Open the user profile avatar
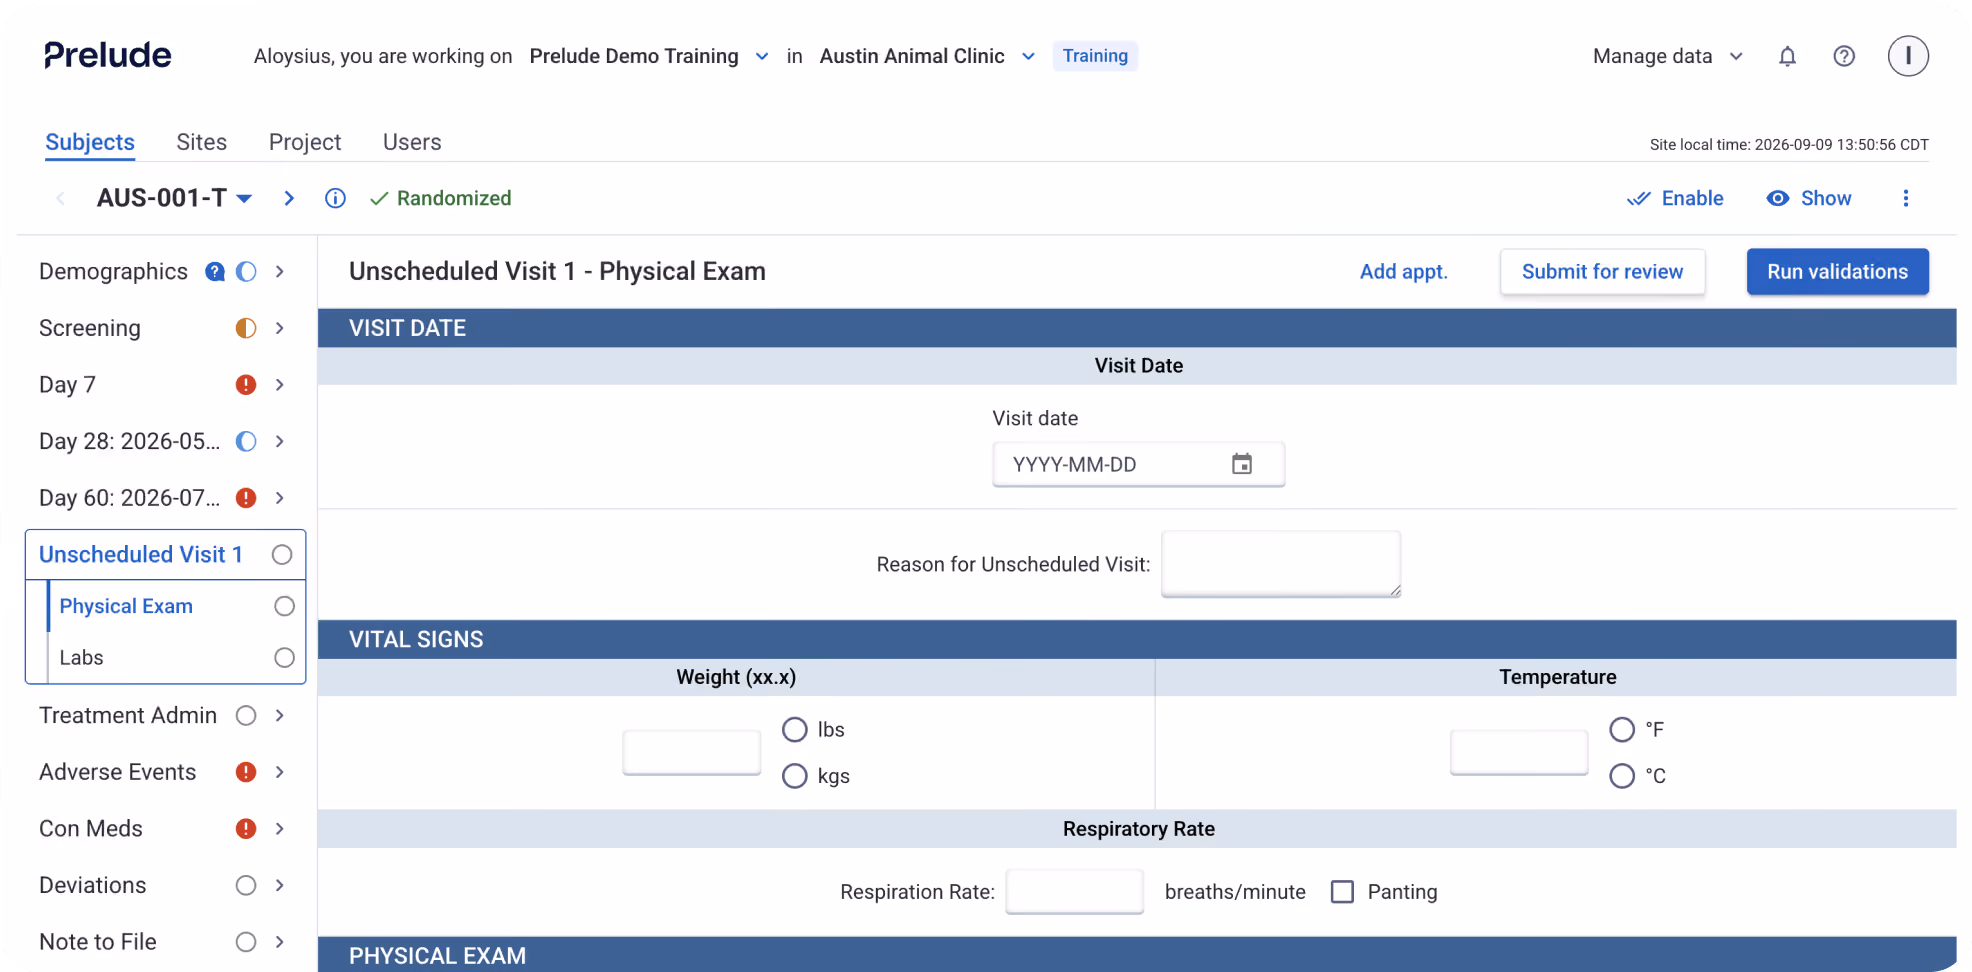The width and height of the screenshot is (1972, 972). pyautogui.click(x=1908, y=56)
